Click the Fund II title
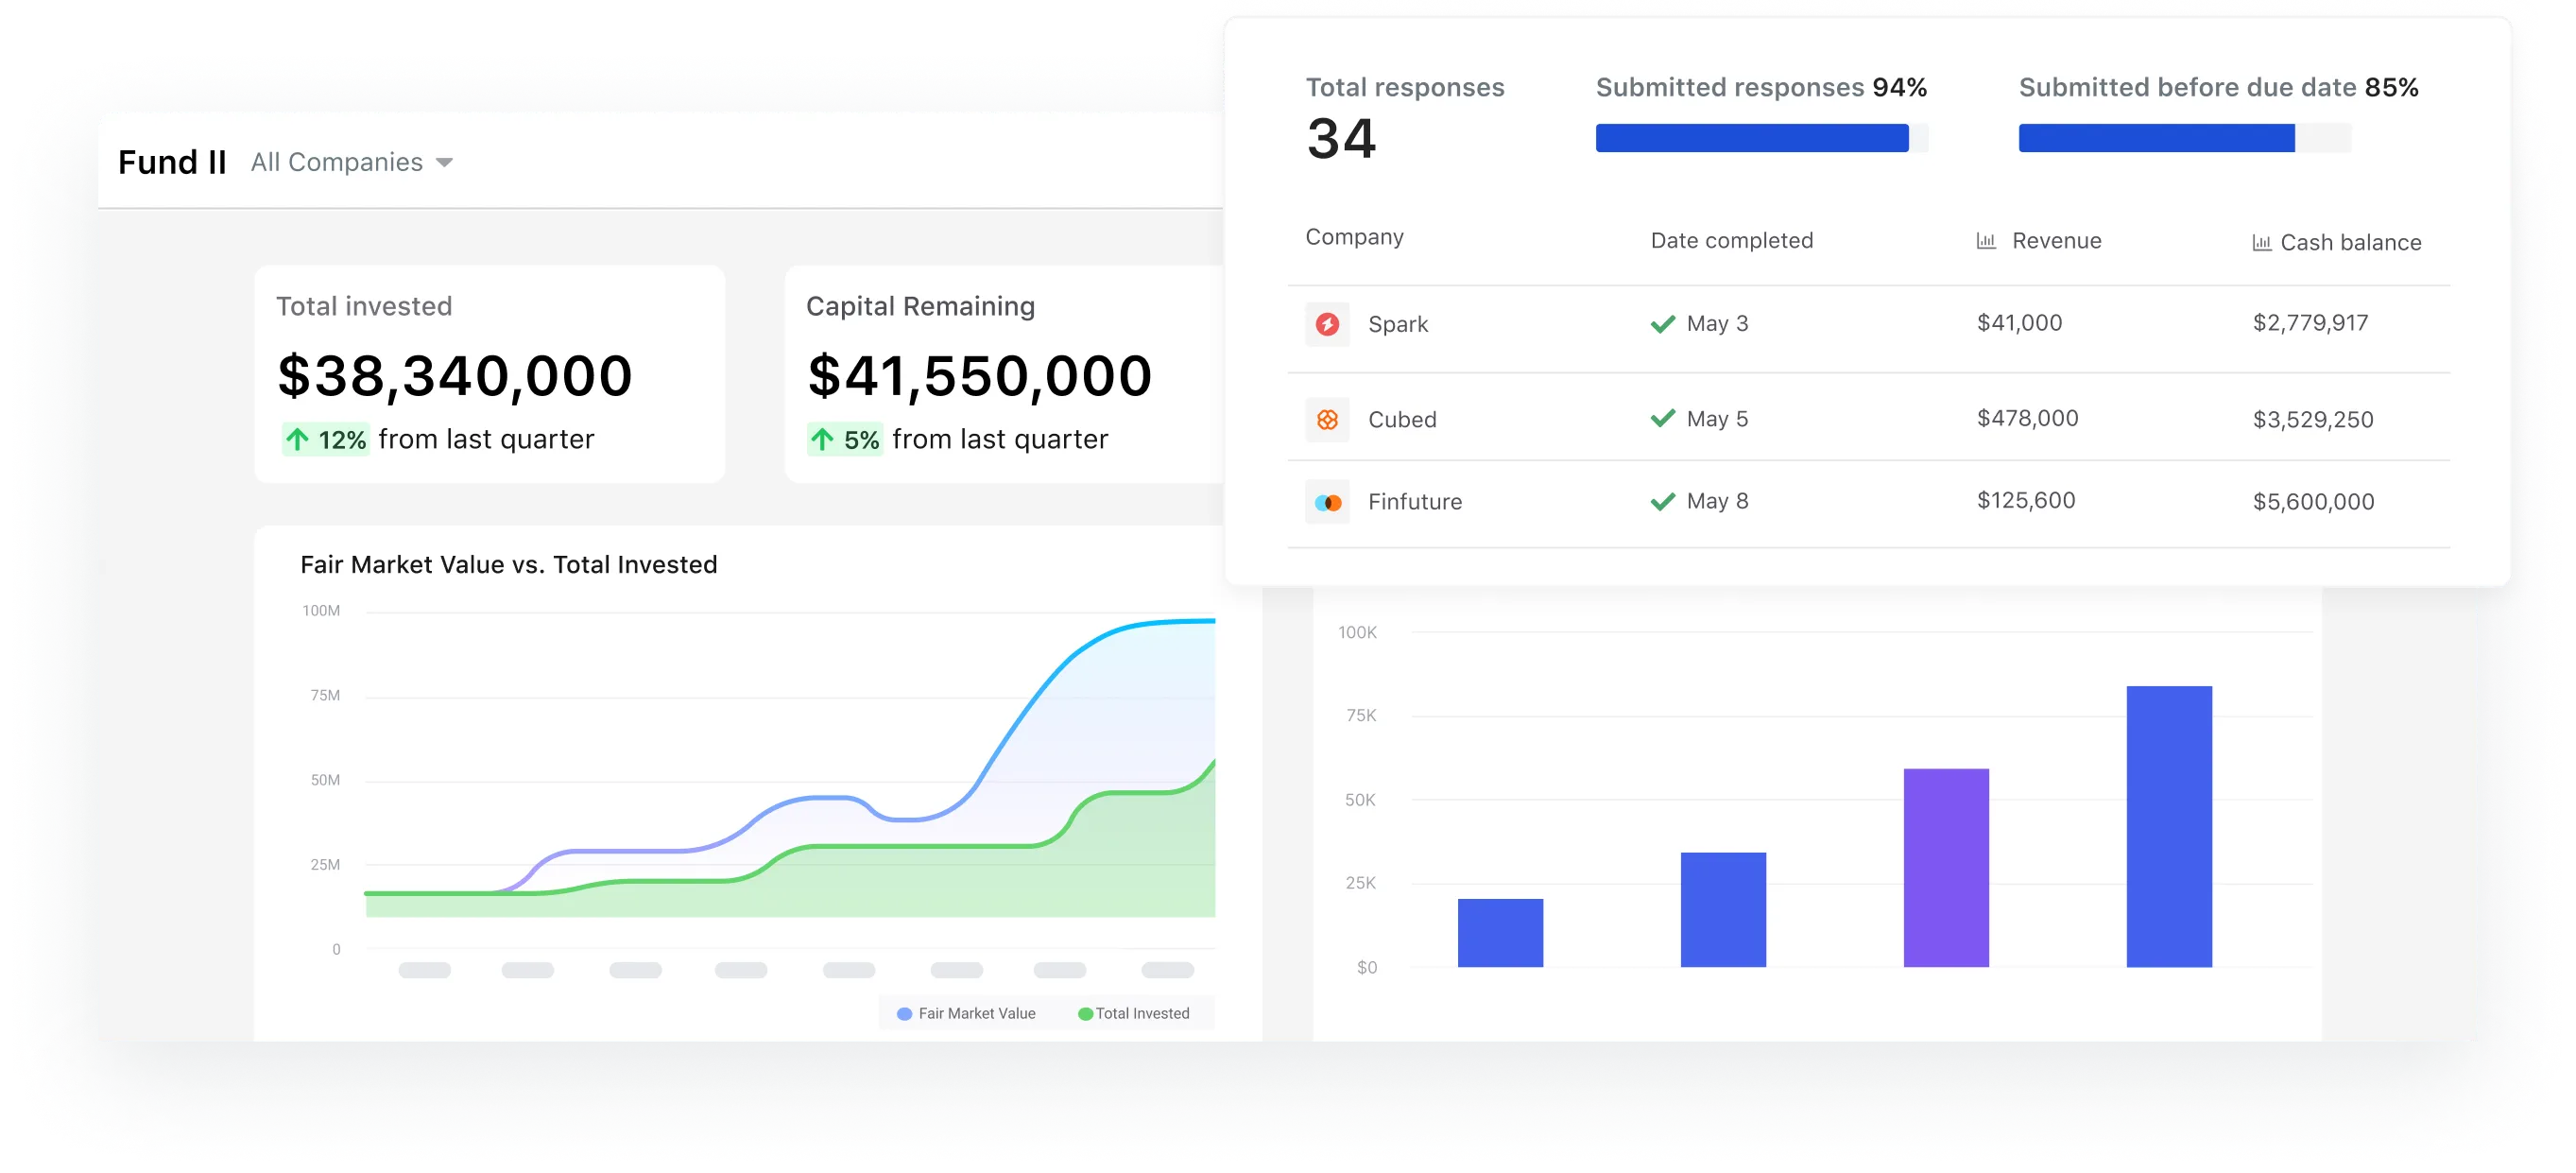The width and height of the screenshot is (2576, 1173). (172, 162)
